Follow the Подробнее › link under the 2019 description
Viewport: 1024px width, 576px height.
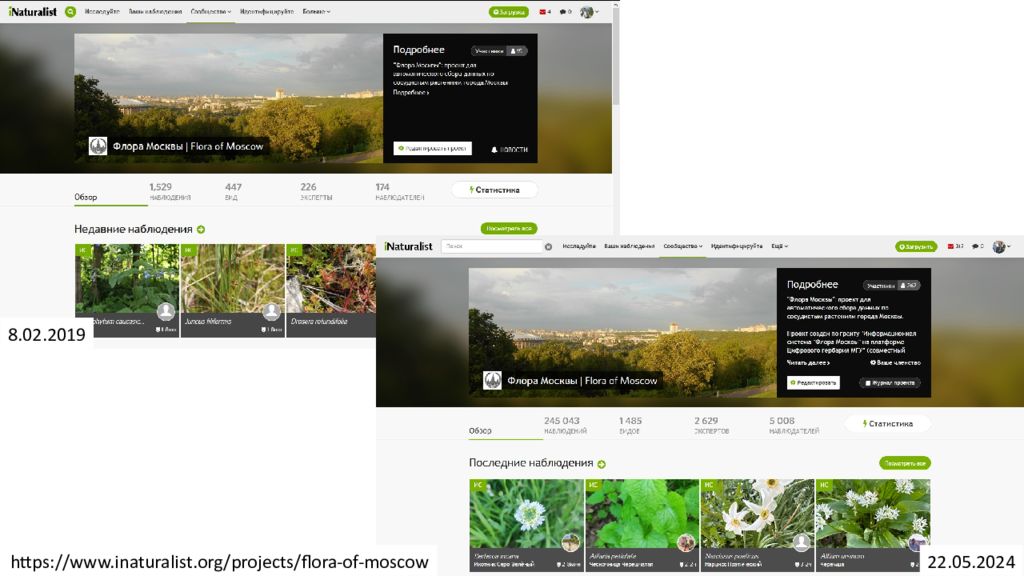coord(411,93)
